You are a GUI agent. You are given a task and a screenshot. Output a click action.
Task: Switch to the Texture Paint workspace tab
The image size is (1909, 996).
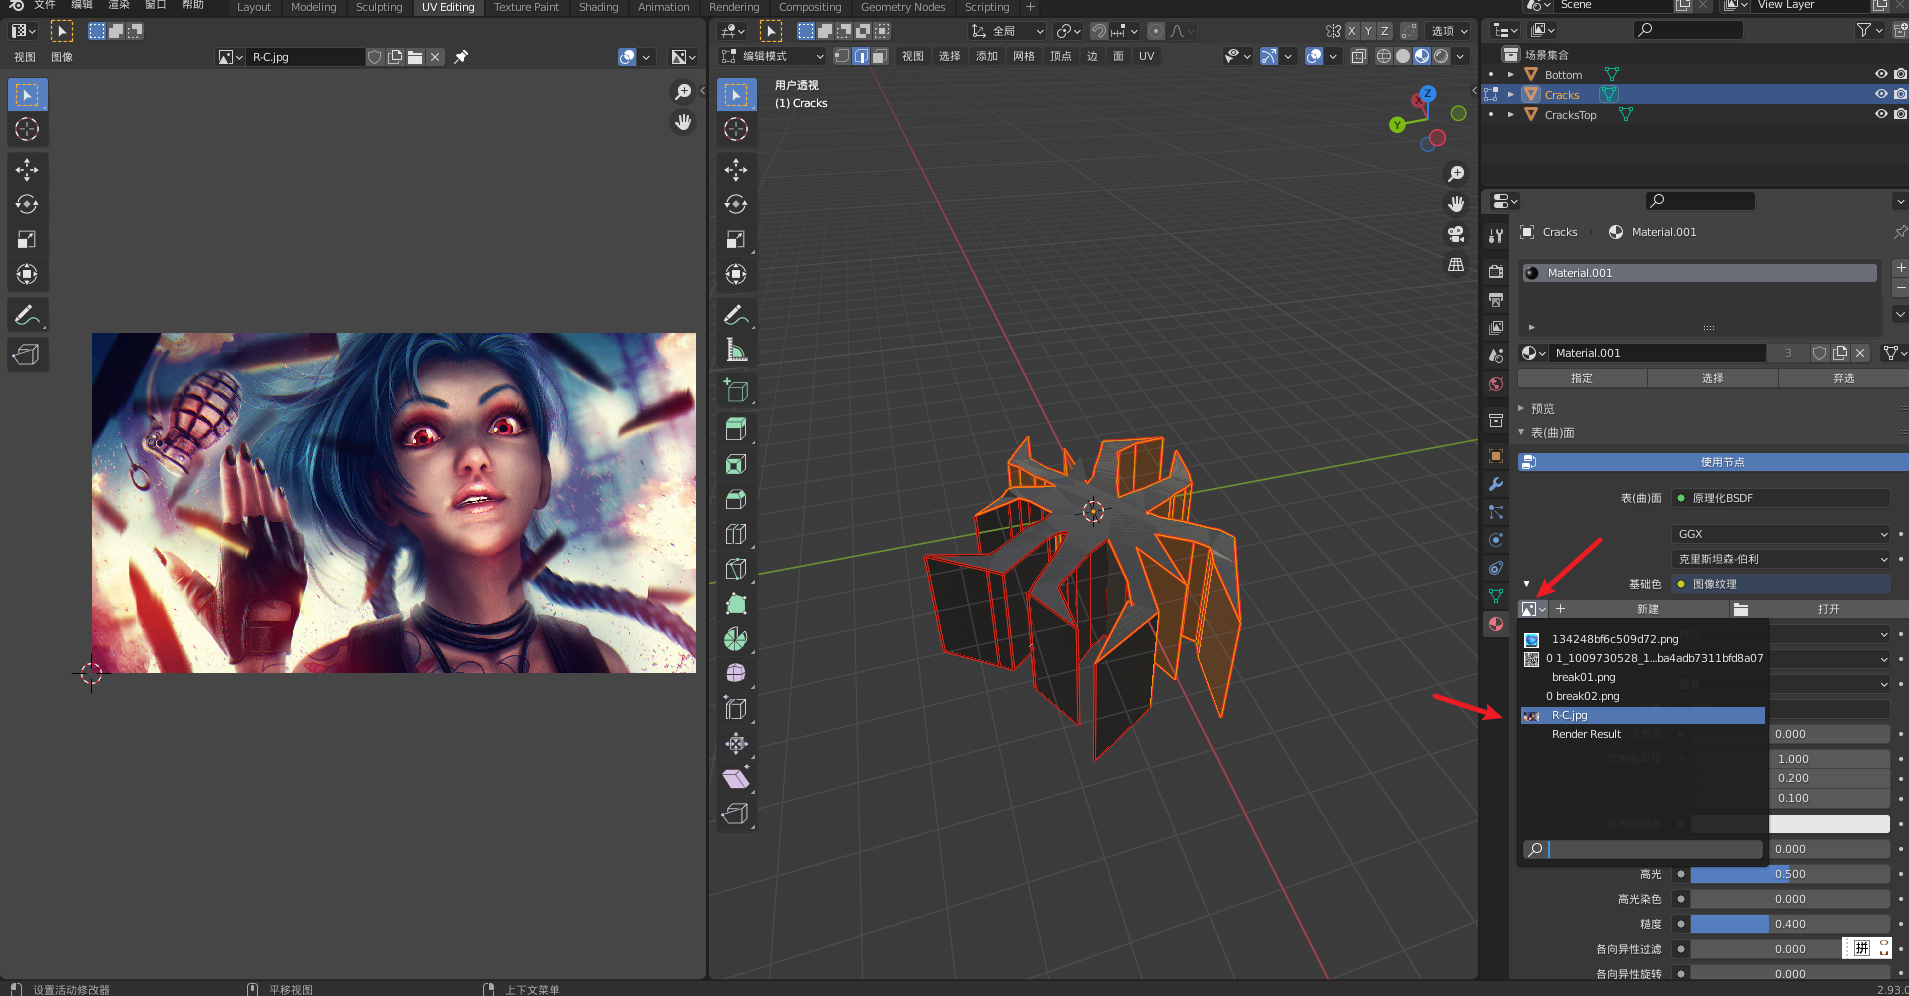[526, 7]
